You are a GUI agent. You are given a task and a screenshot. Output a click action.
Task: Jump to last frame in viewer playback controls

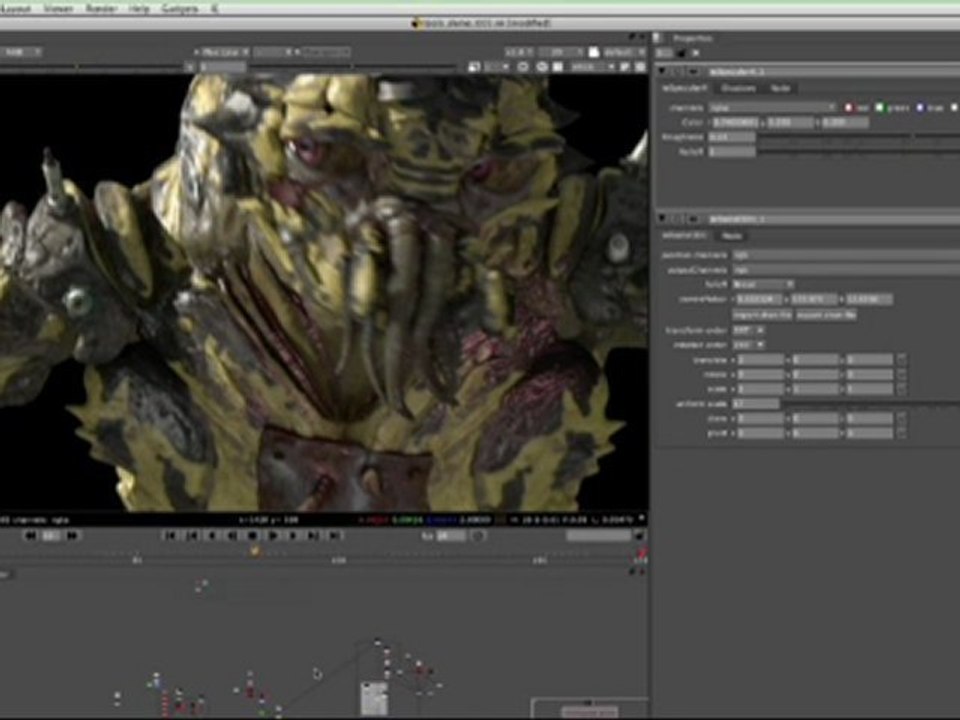pyautogui.click(x=334, y=536)
